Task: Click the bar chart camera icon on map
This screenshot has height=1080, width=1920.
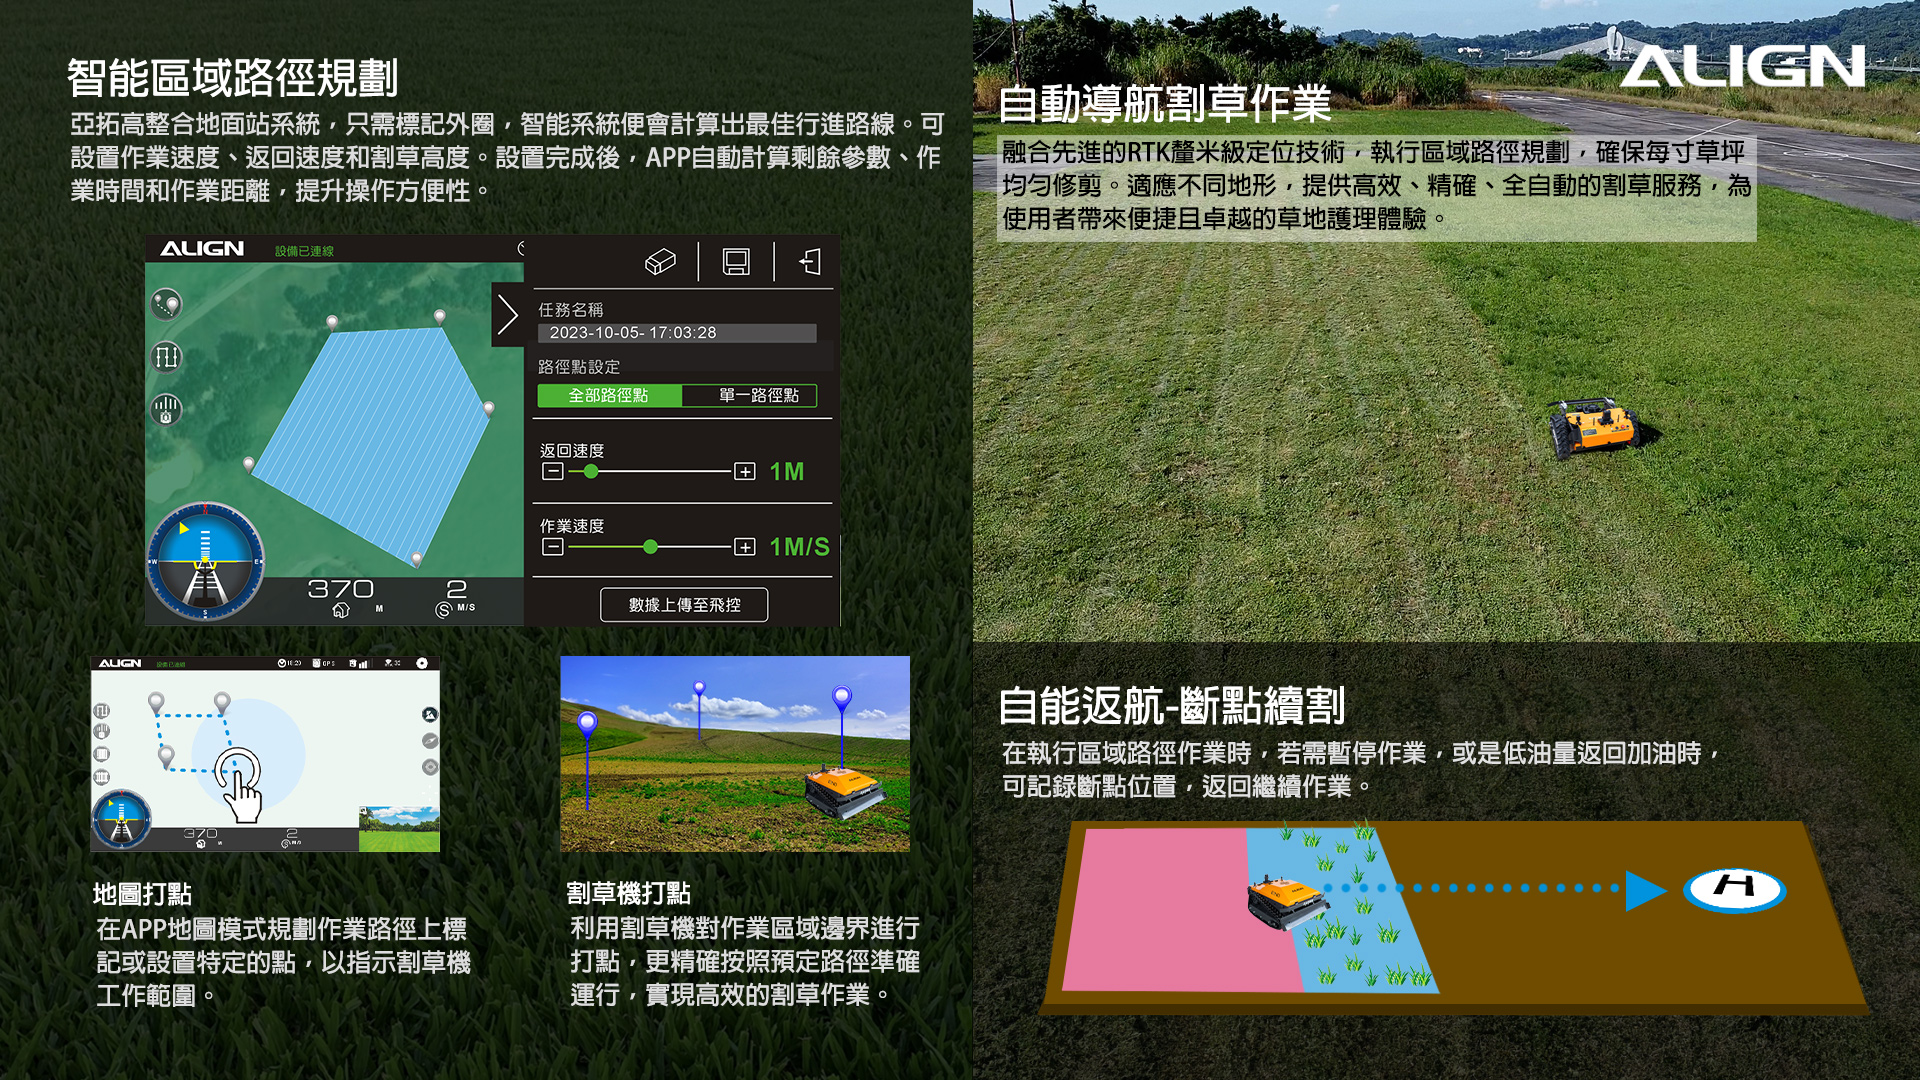Action: pos(166,409)
